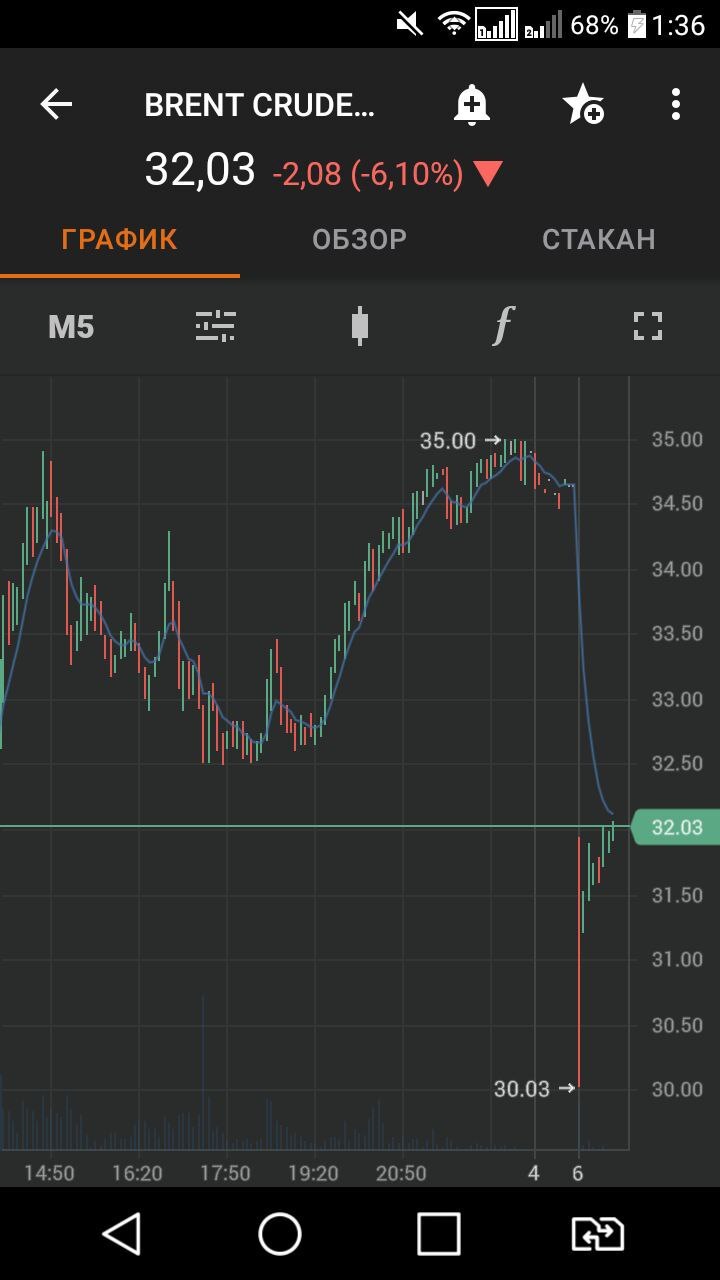This screenshot has width=720, height=1280.
Task: Tap the muted sound status icon
Action: tap(410, 24)
